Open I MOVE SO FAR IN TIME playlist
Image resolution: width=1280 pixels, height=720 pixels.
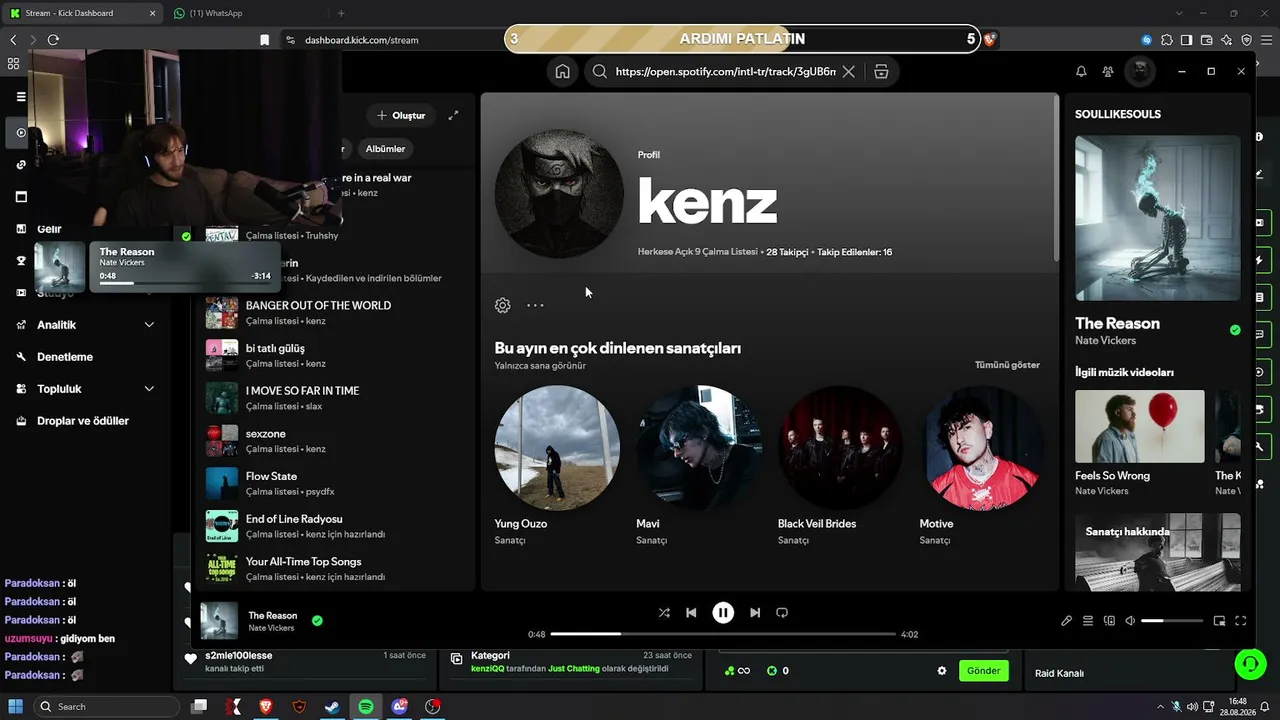click(336, 398)
